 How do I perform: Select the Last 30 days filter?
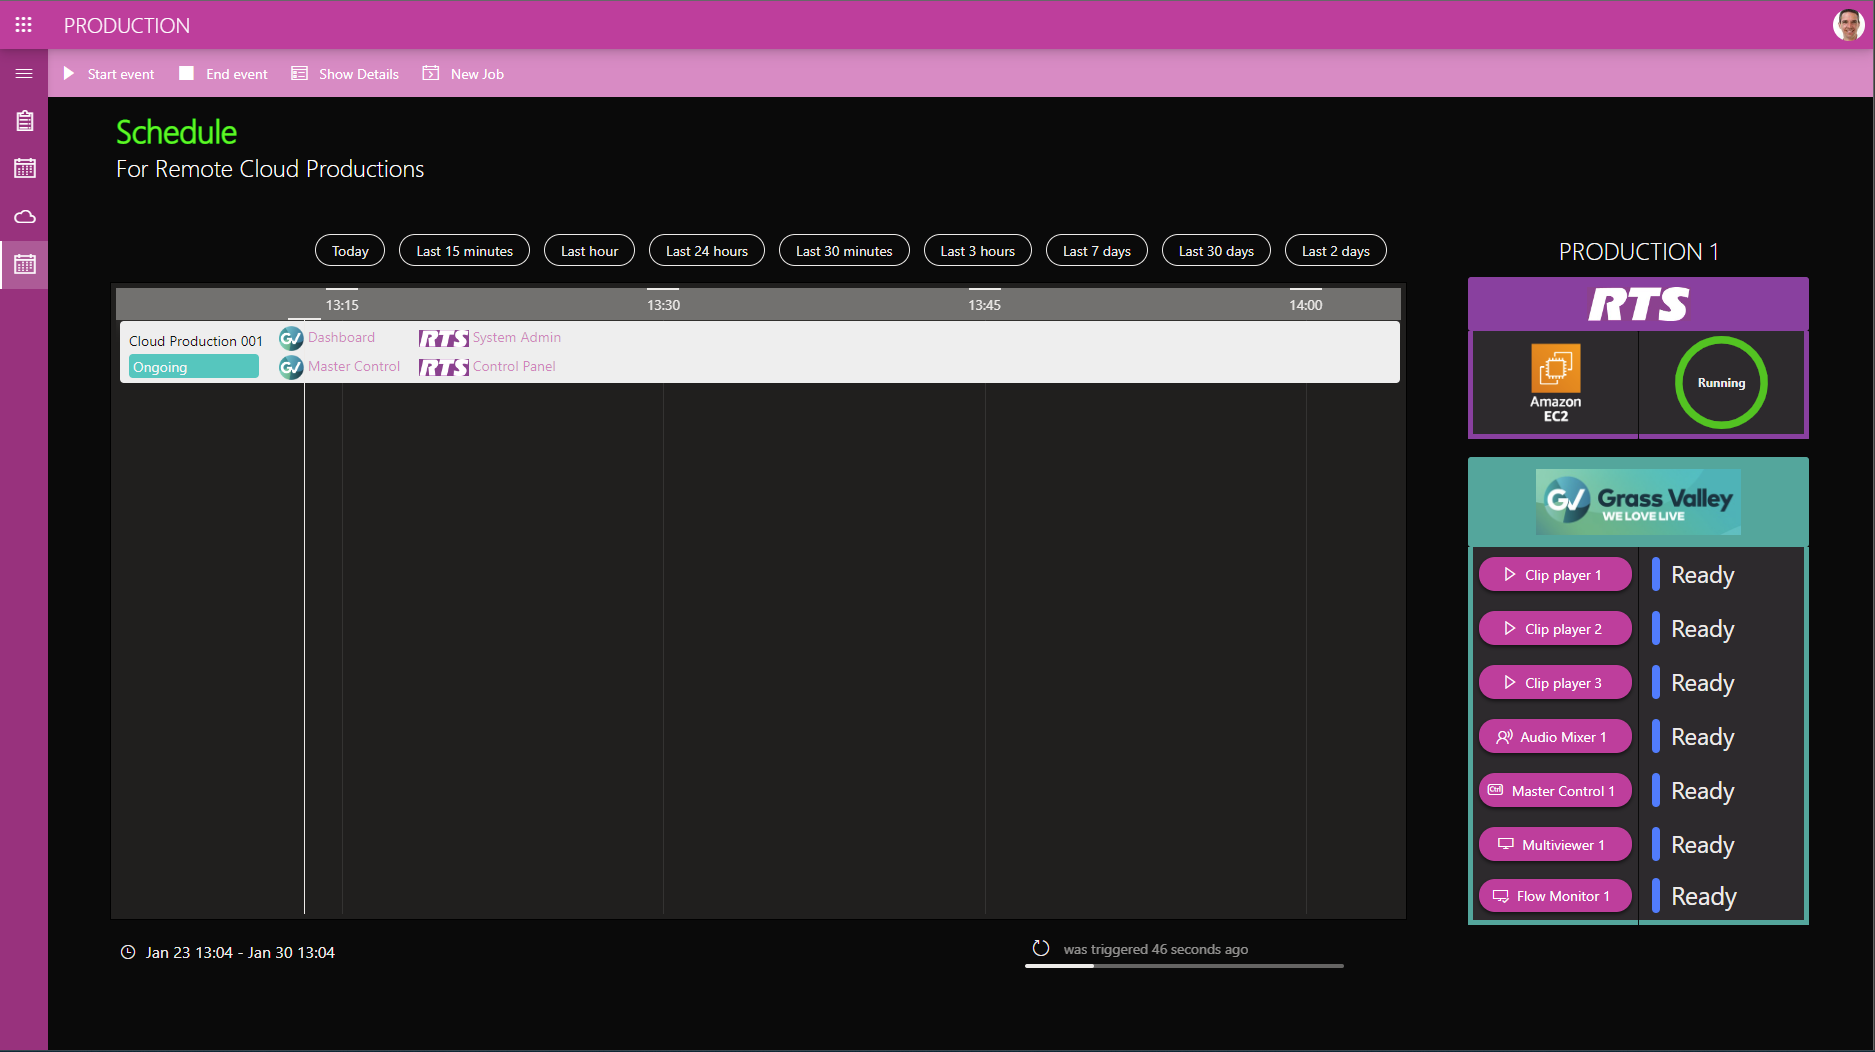pos(1216,251)
